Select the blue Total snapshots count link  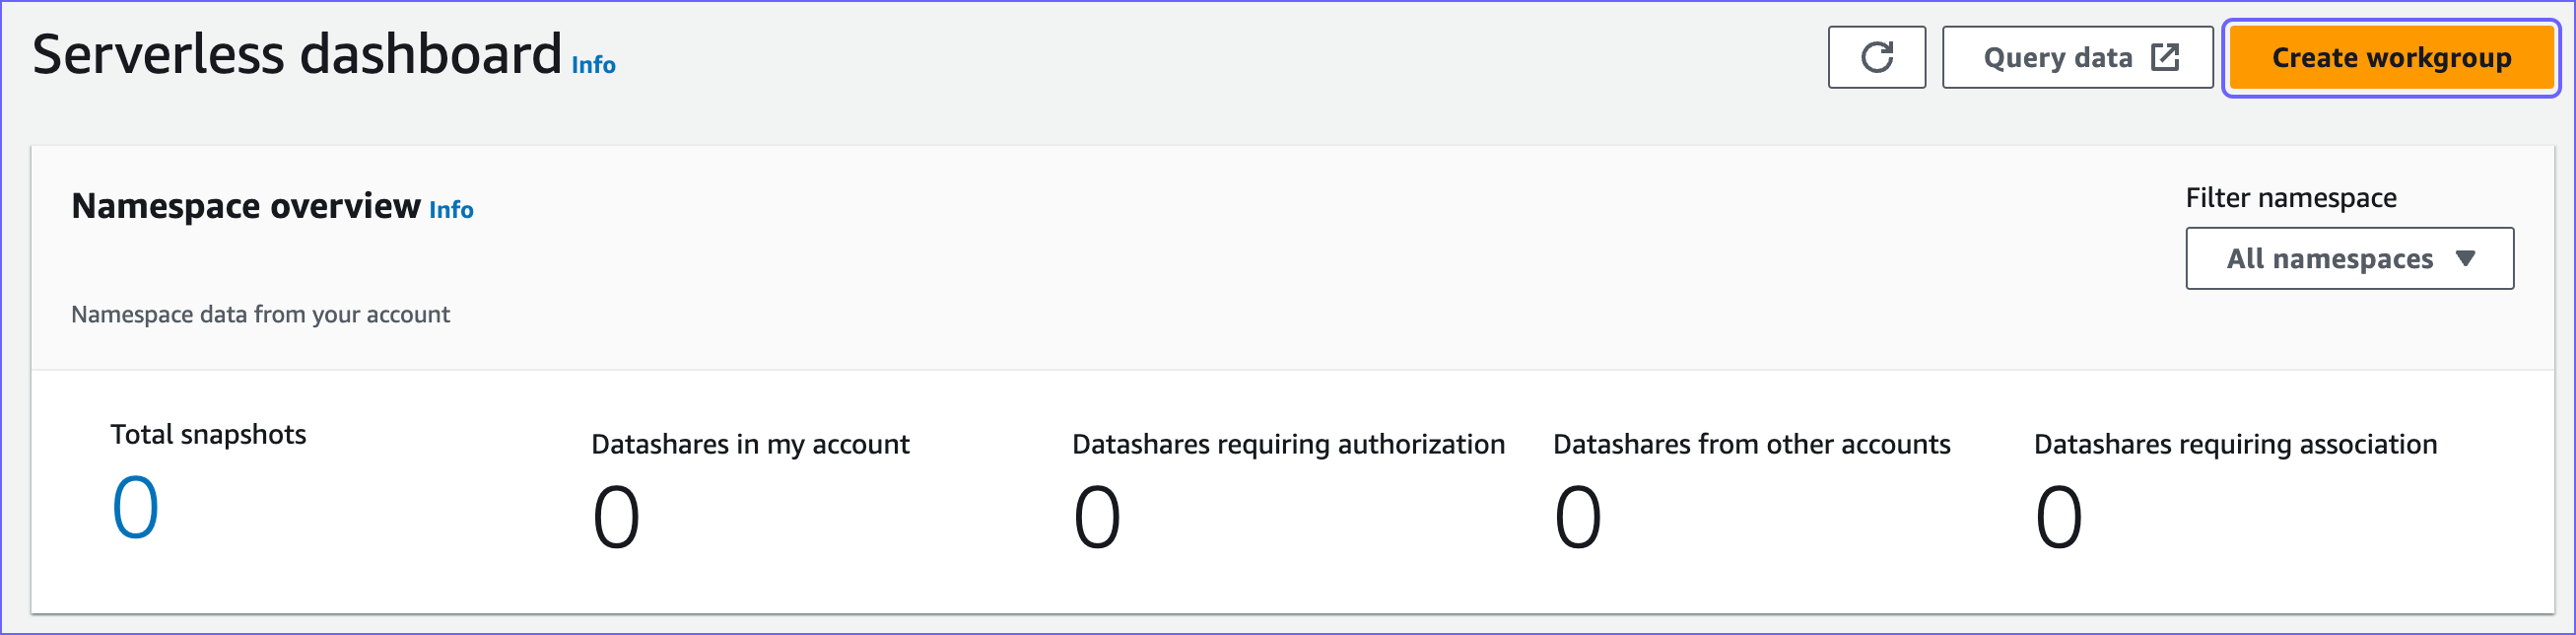[134, 510]
